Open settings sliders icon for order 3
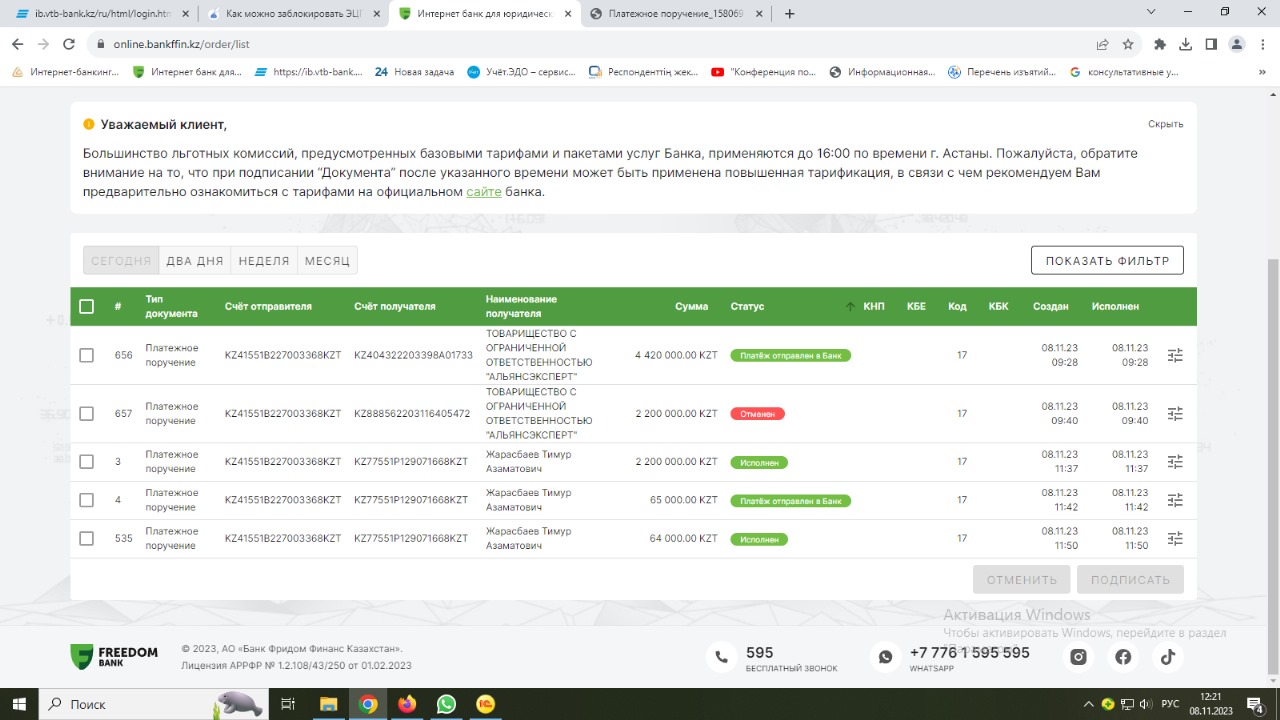This screenshot has height=720, width=1280. [x=1175, y=461]
